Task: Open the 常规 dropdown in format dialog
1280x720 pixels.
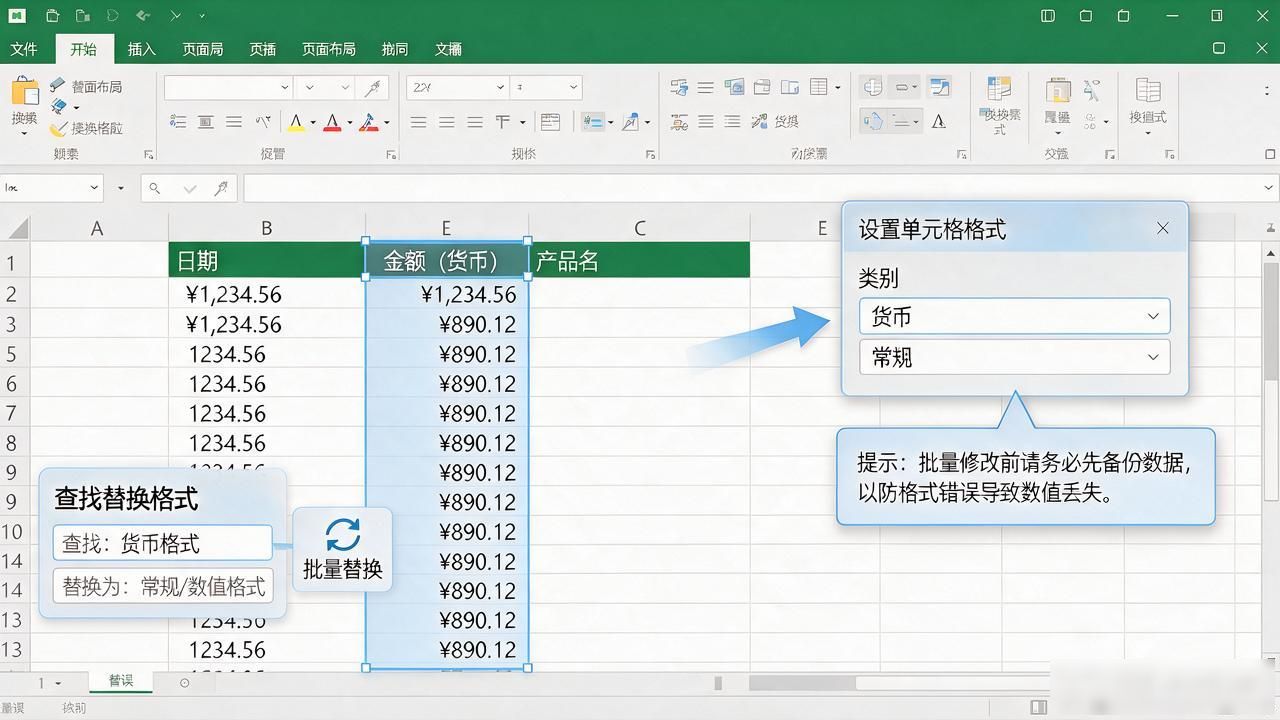Action: pyautogui.click(x=1014, y=357)
